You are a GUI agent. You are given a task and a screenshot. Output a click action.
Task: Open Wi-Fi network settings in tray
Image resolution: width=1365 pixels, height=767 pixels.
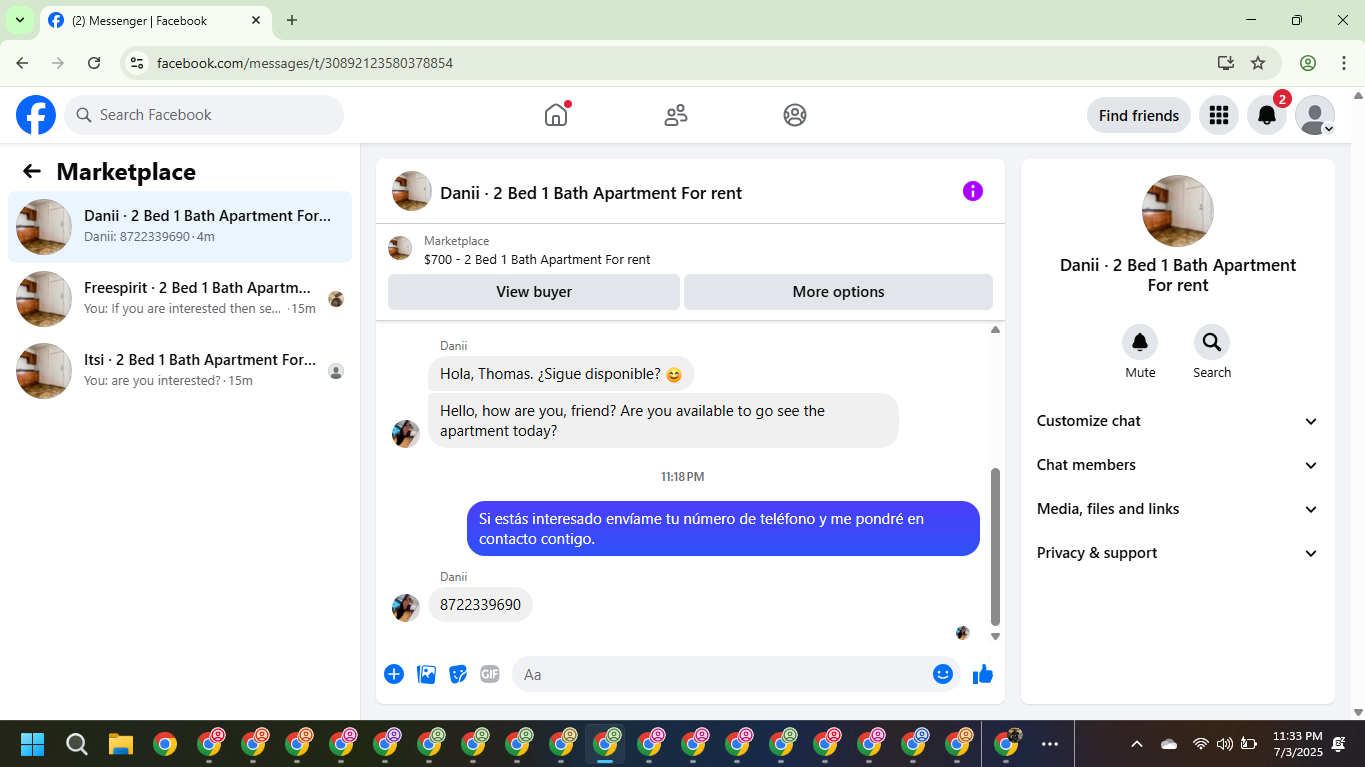[x=1200, y=744]
